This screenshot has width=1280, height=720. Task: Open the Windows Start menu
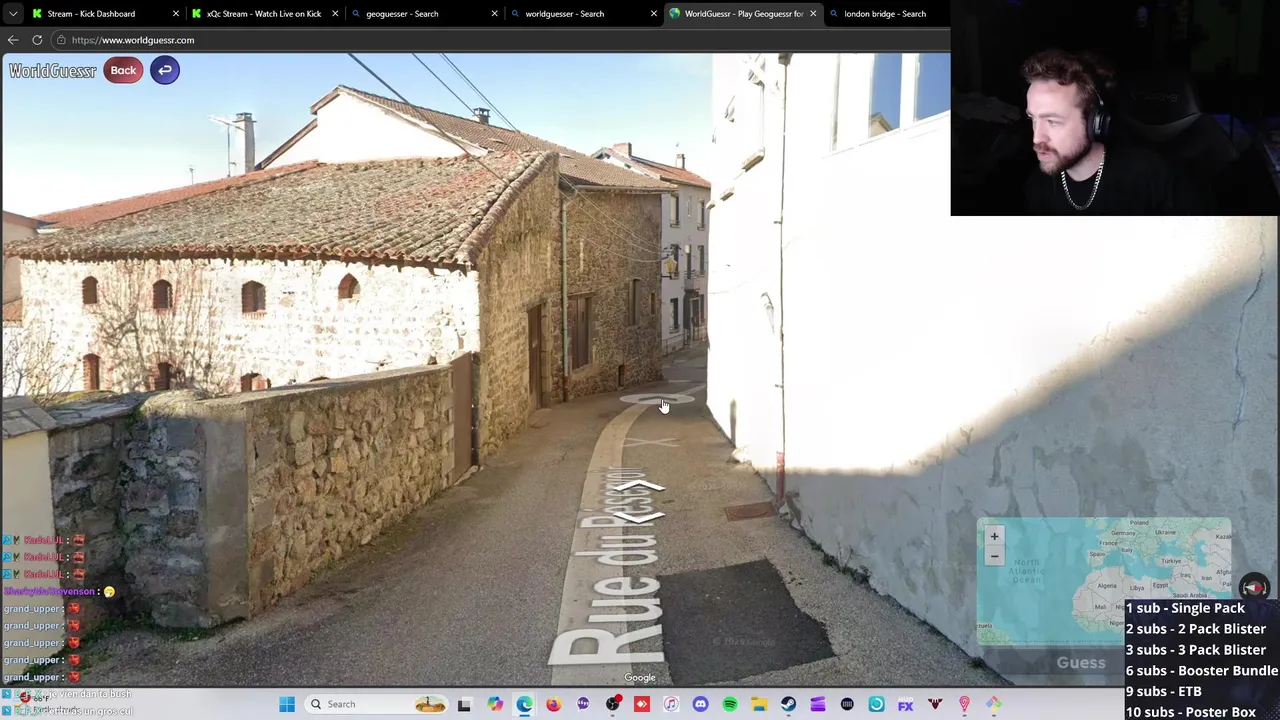click(x=287, y=704)
